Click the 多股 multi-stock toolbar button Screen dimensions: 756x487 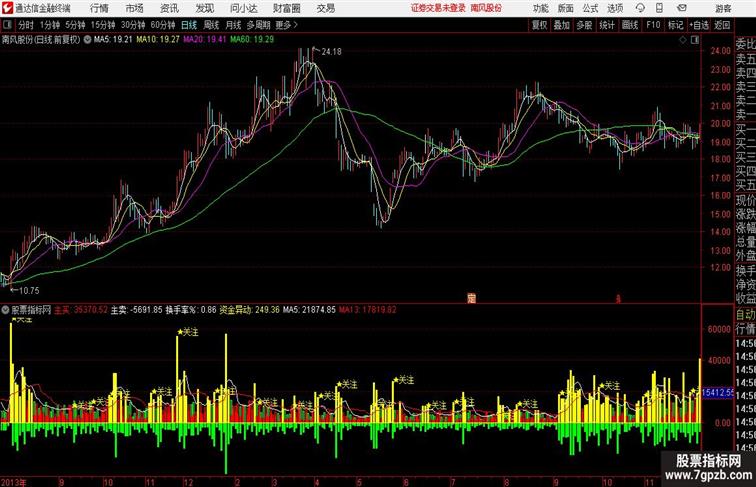click(584, 25)
